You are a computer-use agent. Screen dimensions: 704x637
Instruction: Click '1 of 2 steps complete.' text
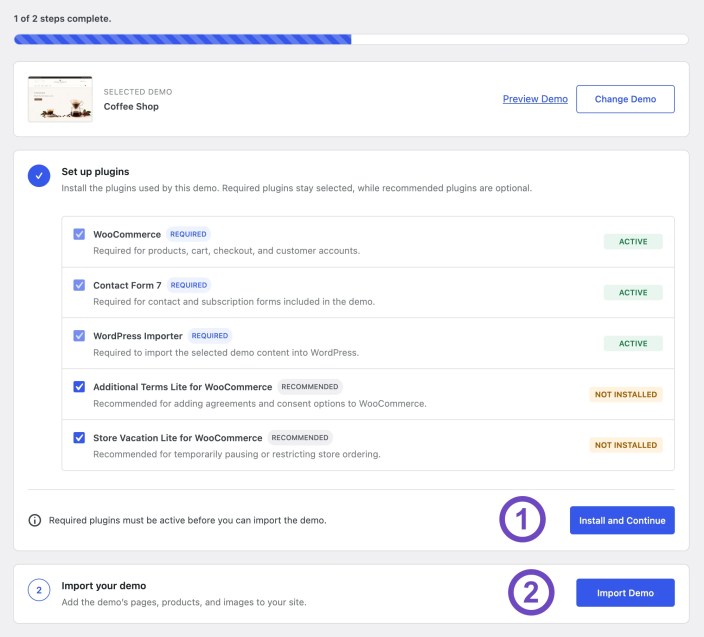coord(62,19)
